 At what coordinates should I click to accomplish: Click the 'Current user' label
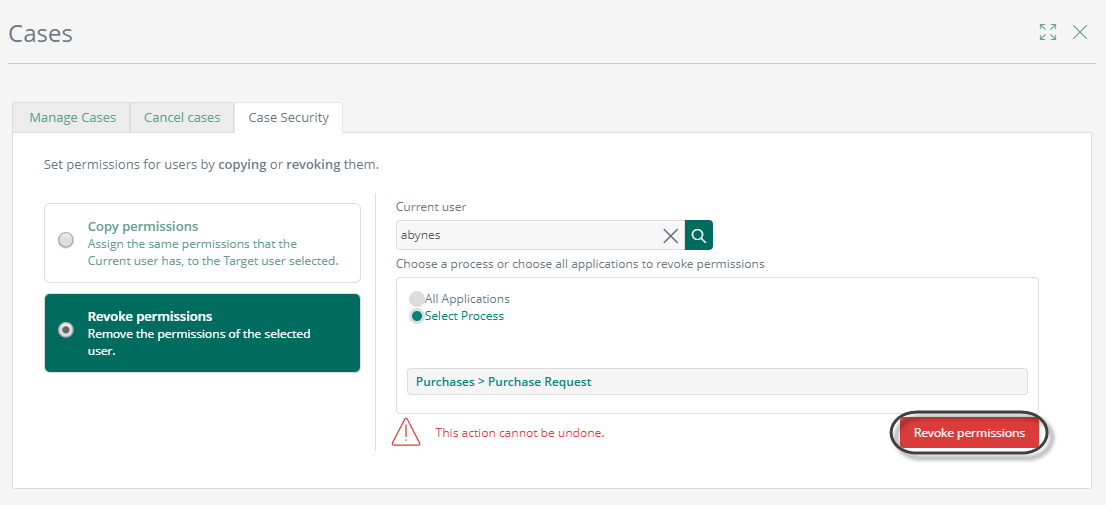click(x=431, y=207)
